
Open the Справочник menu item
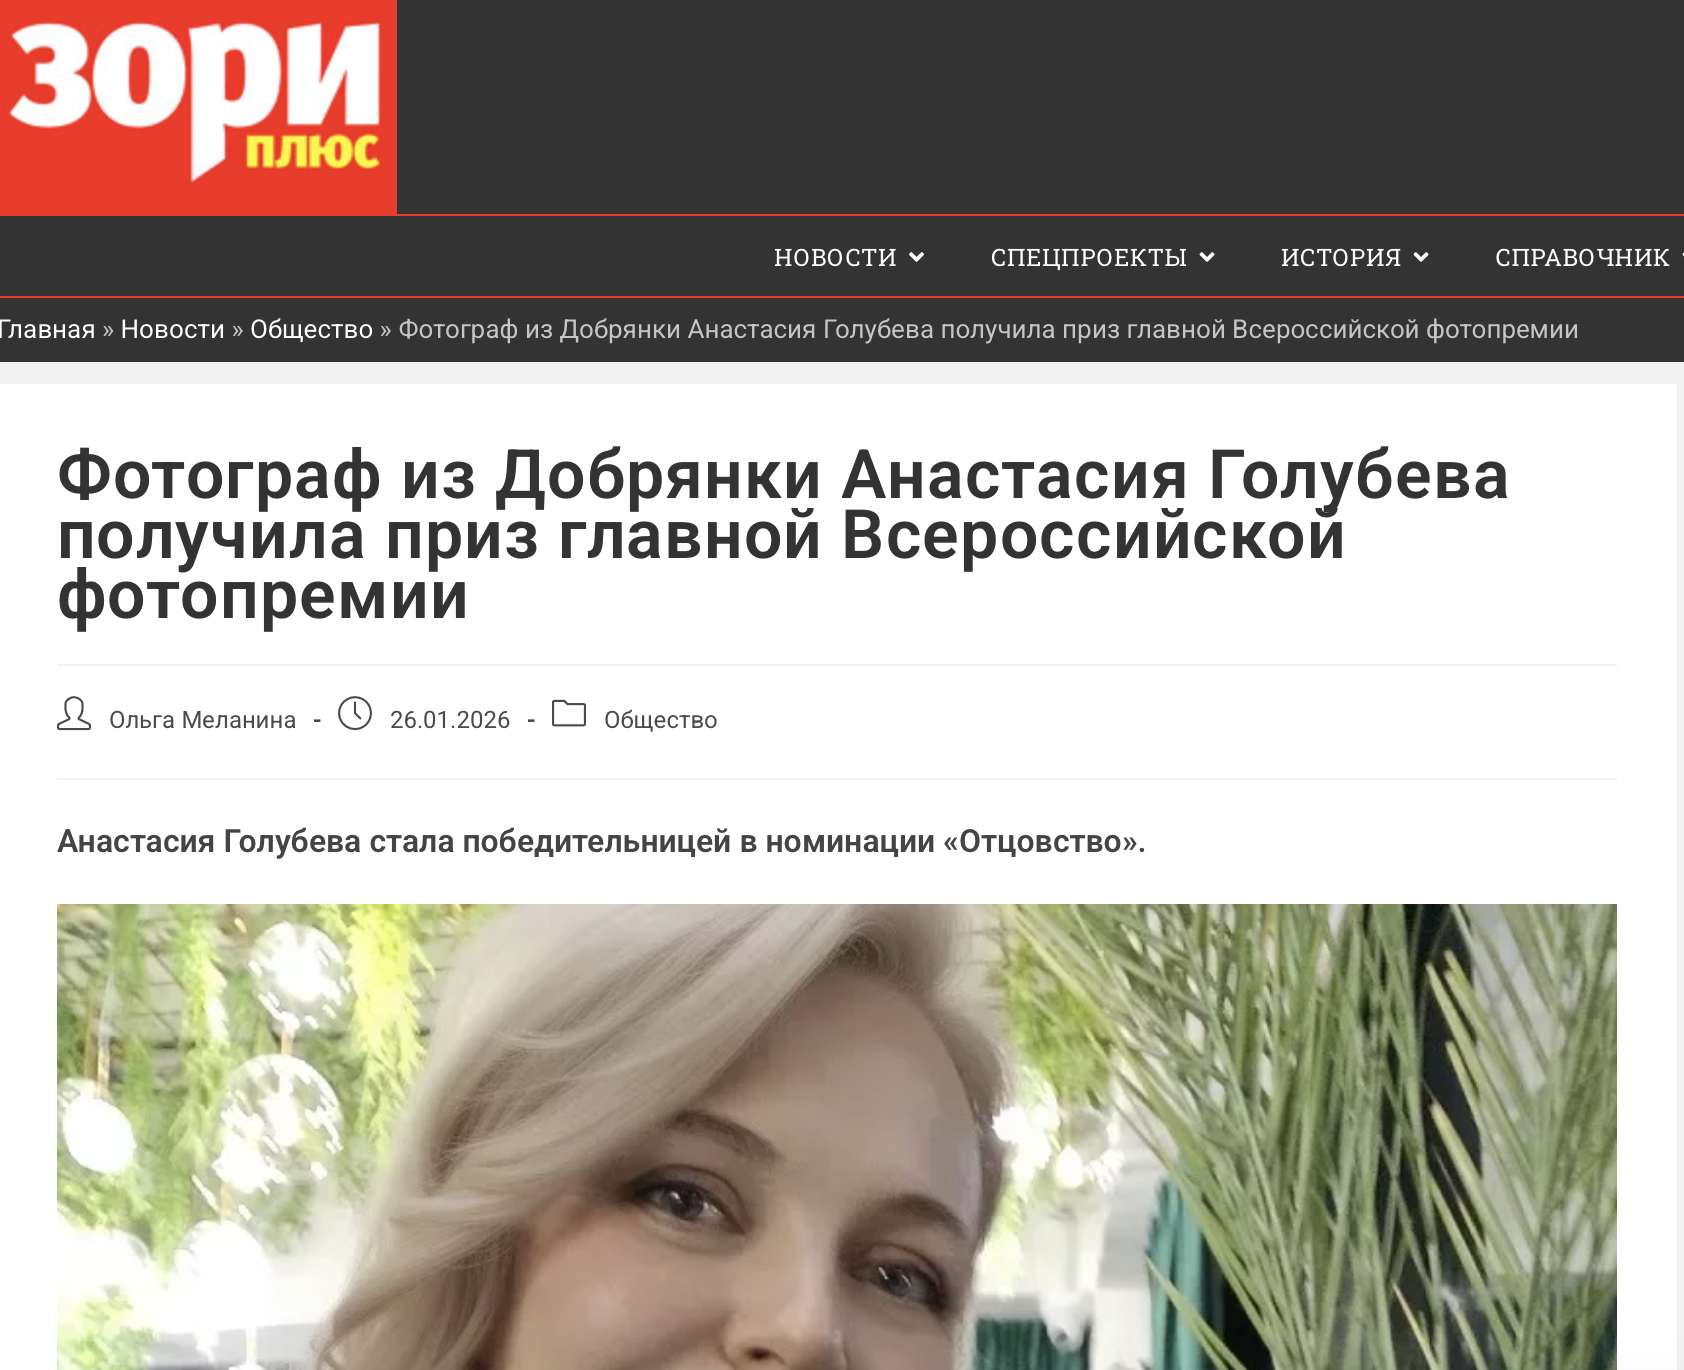(1582, 258)
